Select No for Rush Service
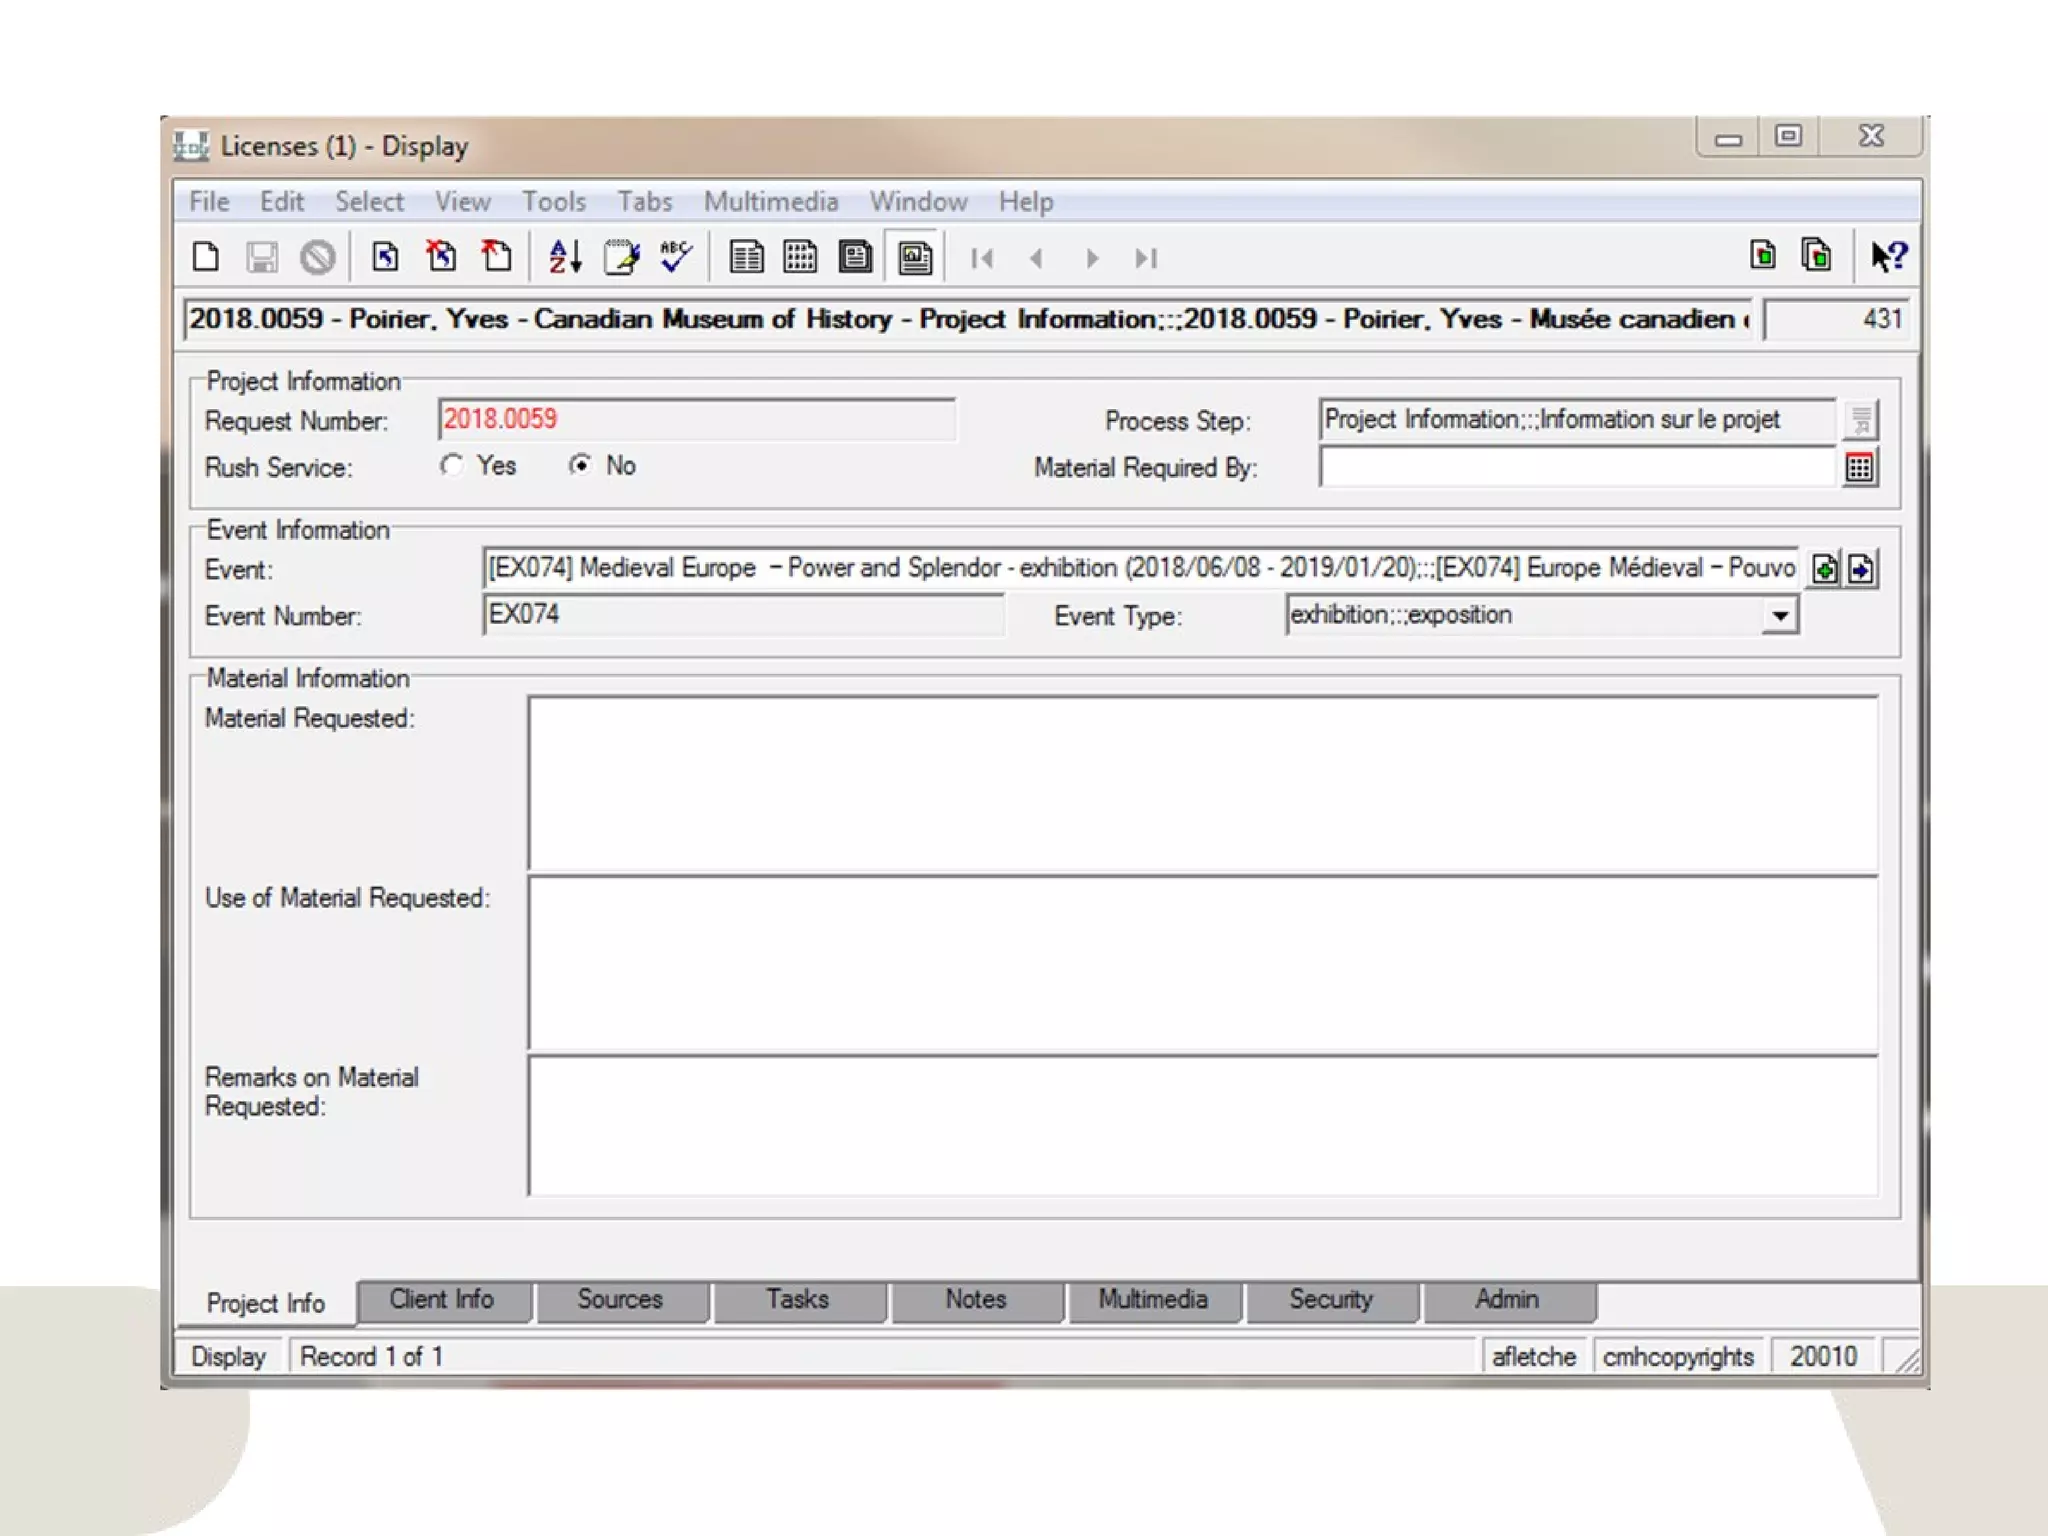The width and height of the screenshot is (2048, 1536). click(x=580, y=466)
